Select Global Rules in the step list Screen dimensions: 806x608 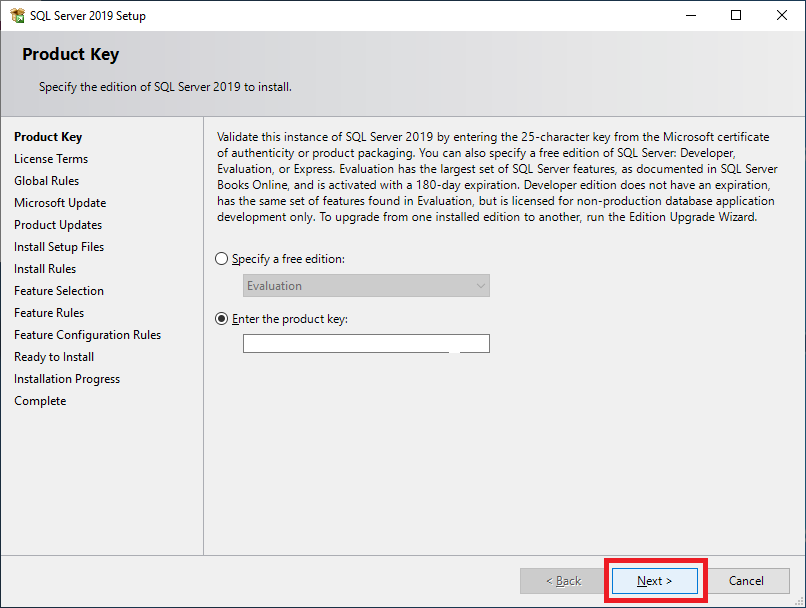coord(46,181)
